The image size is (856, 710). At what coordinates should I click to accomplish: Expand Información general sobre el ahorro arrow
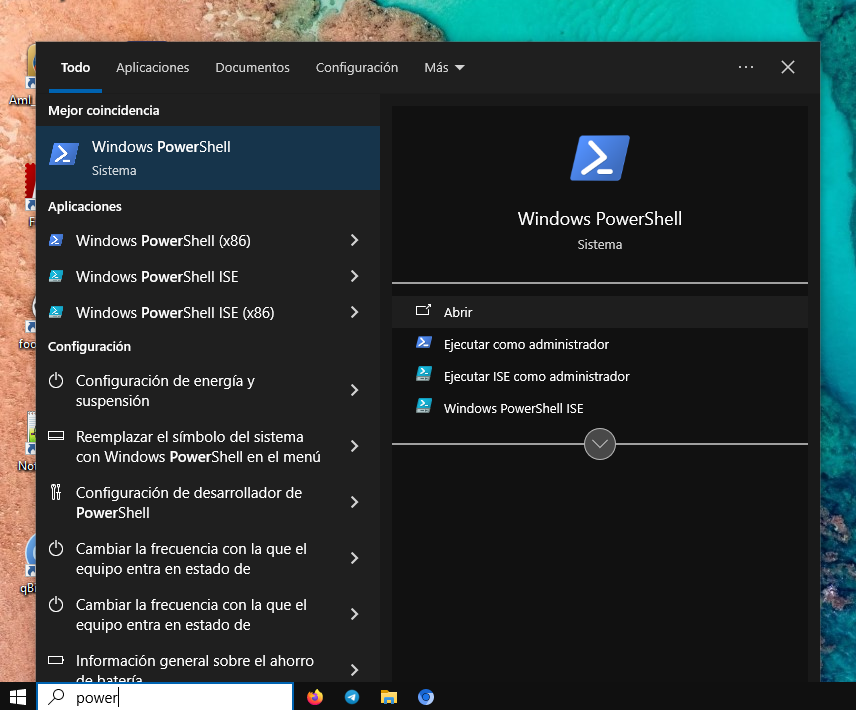pyautogui.click(x=354, y=670)
